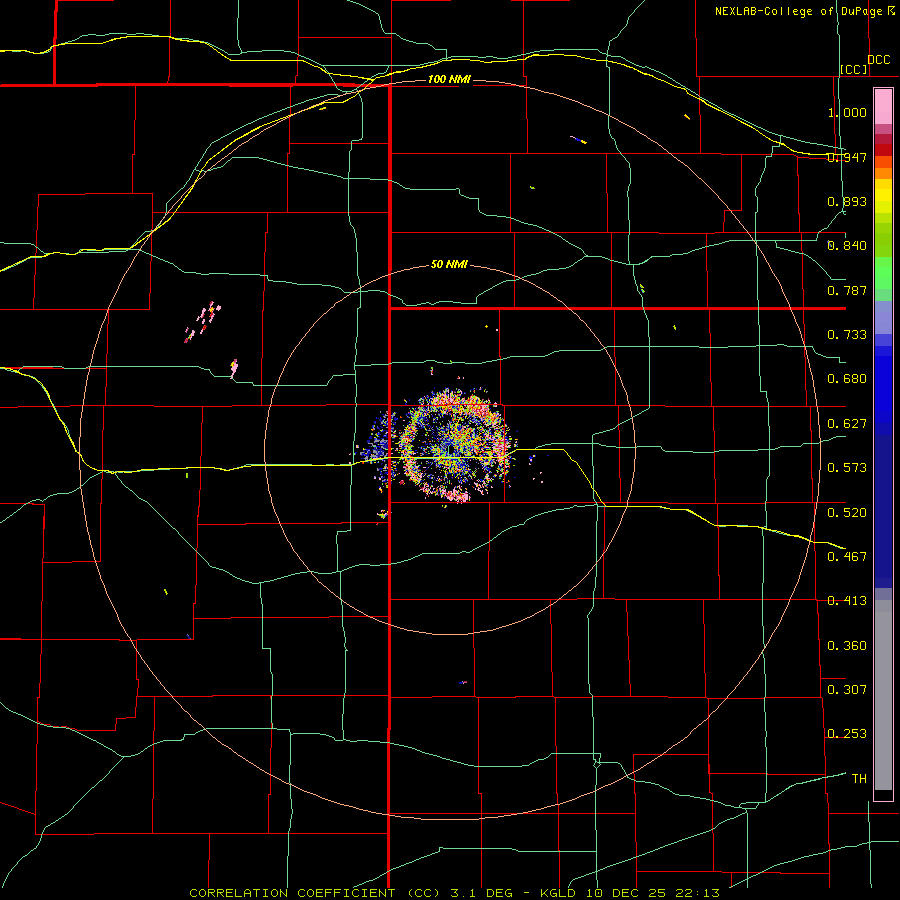This screenshot has width=900, height=900.
Task: Click the 0.413 scale value
Action: (x=847, y=601)
